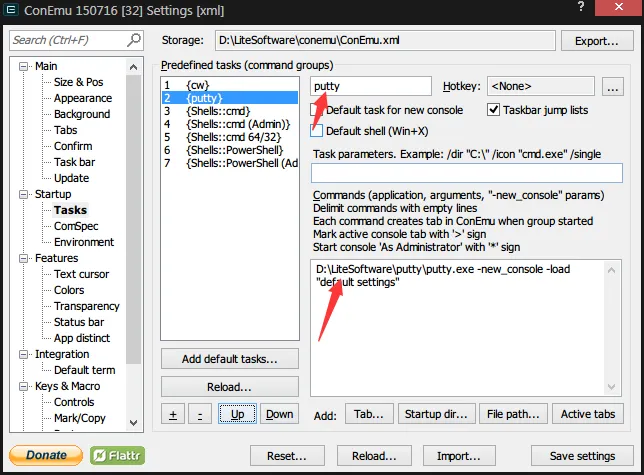Open App distinct settings page
Screen dimensions: 644x475
tap(82, 338)
